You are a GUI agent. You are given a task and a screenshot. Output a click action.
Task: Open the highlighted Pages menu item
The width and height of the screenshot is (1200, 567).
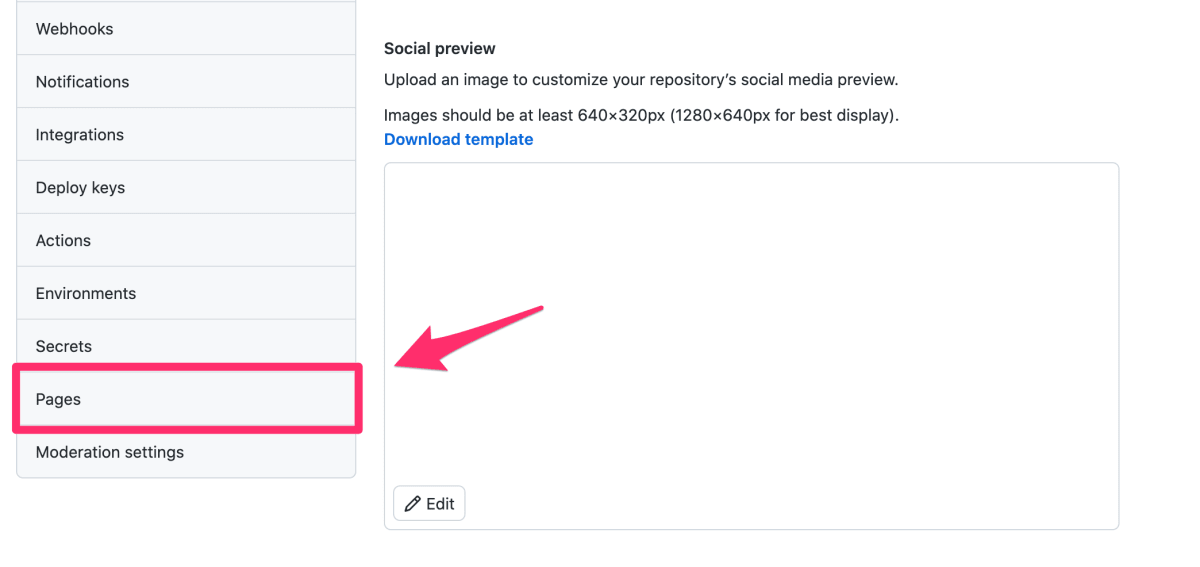(x=186, y=399)
